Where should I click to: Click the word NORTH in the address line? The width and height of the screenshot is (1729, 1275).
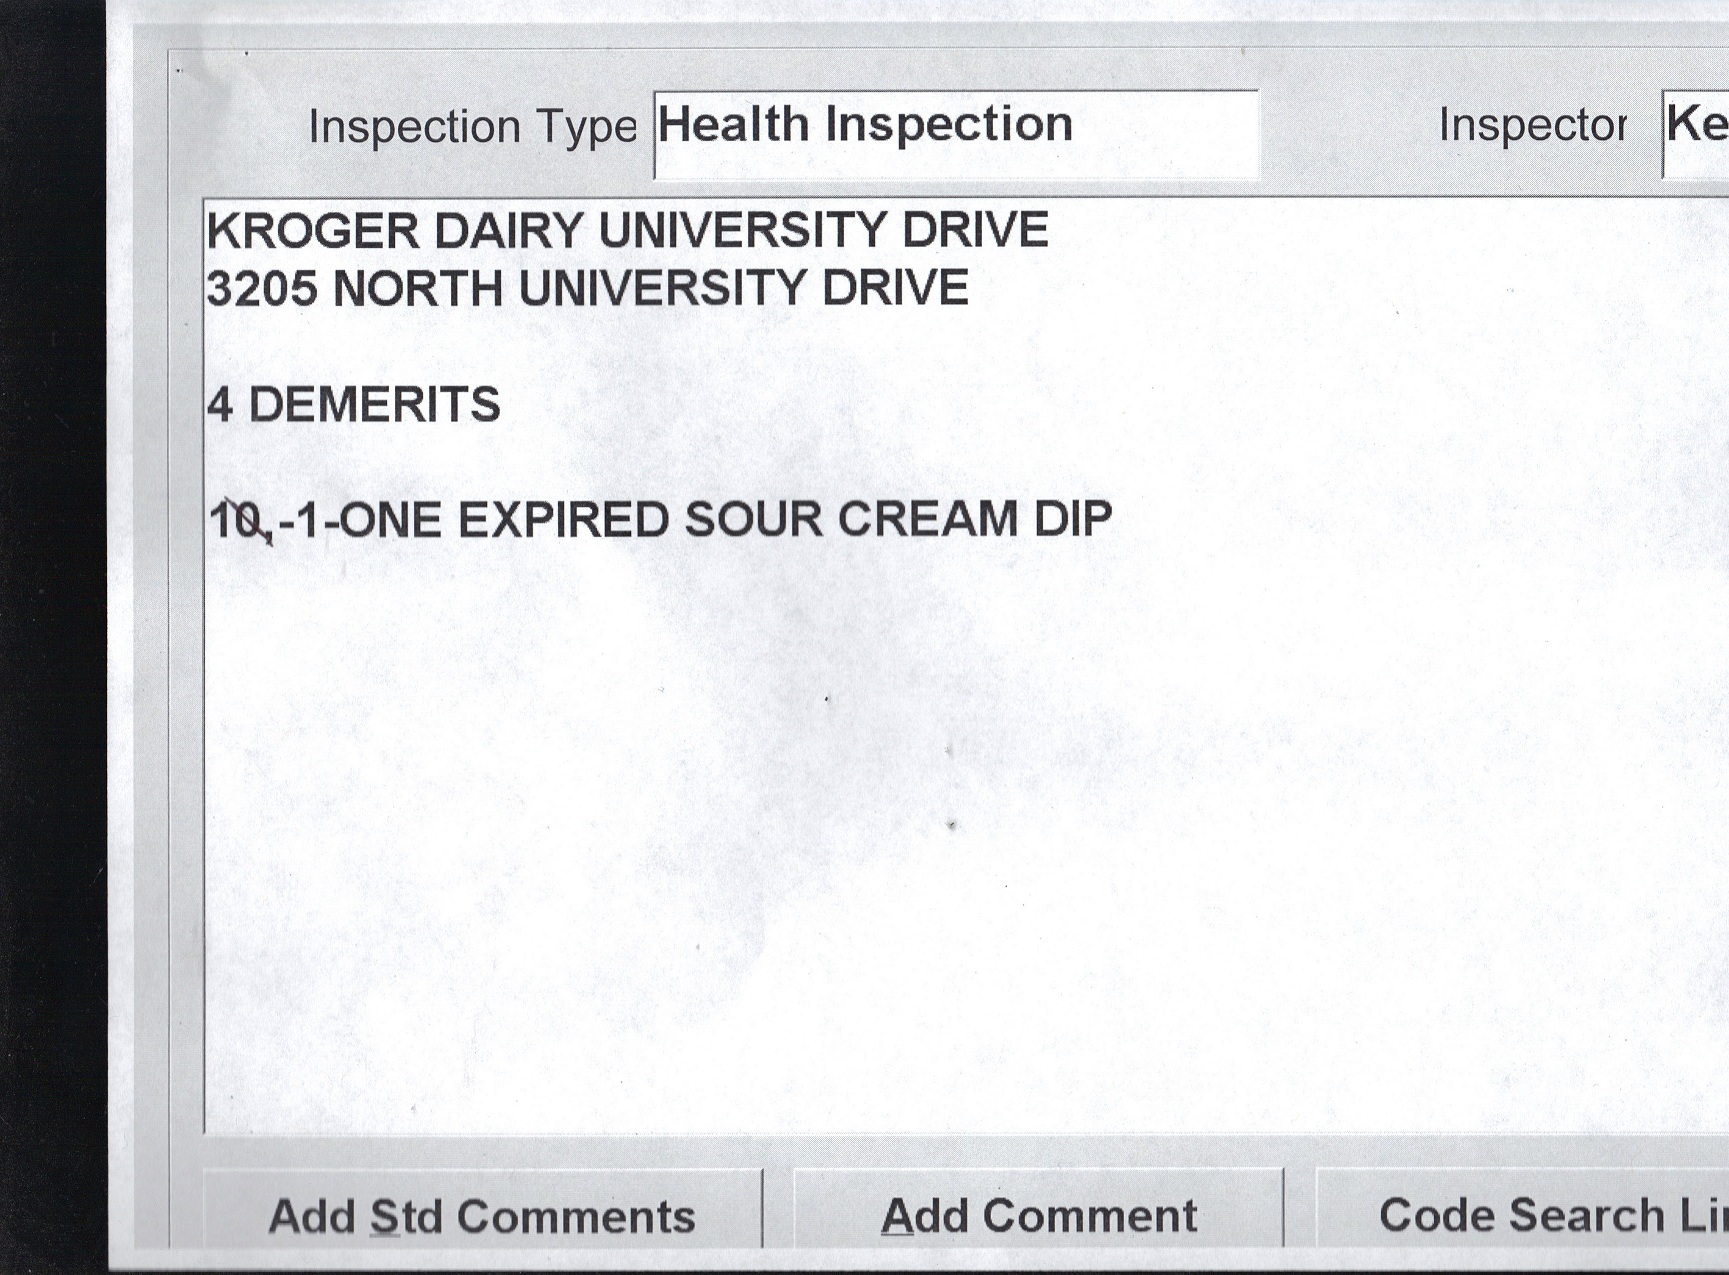pos(417,289)
